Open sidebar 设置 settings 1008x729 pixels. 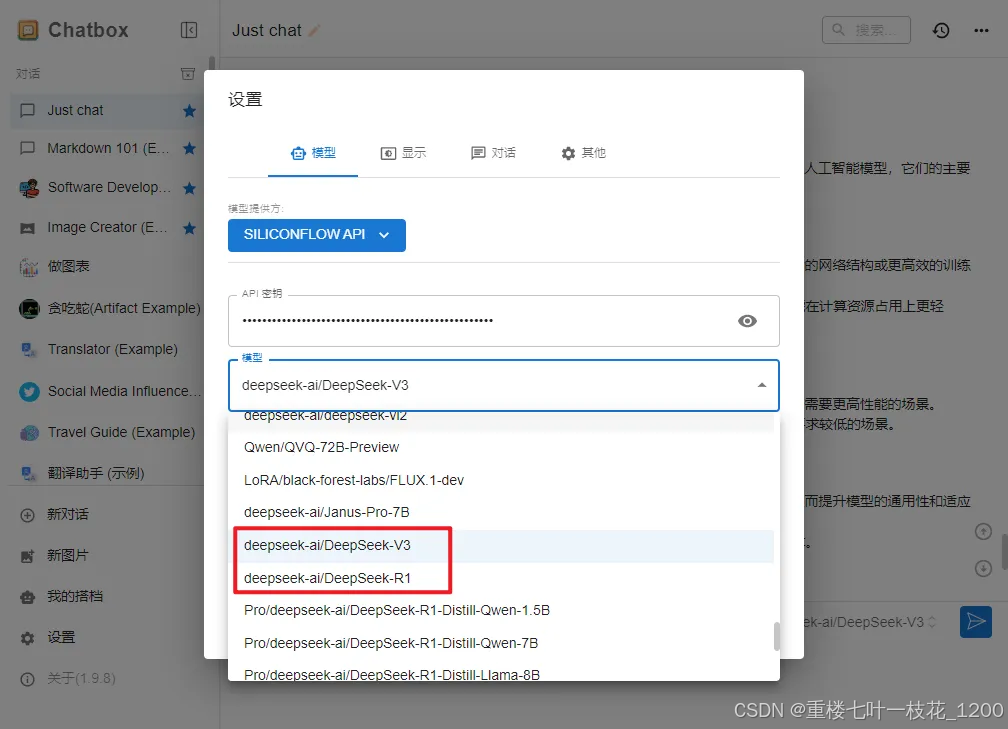tap(106, 638)
